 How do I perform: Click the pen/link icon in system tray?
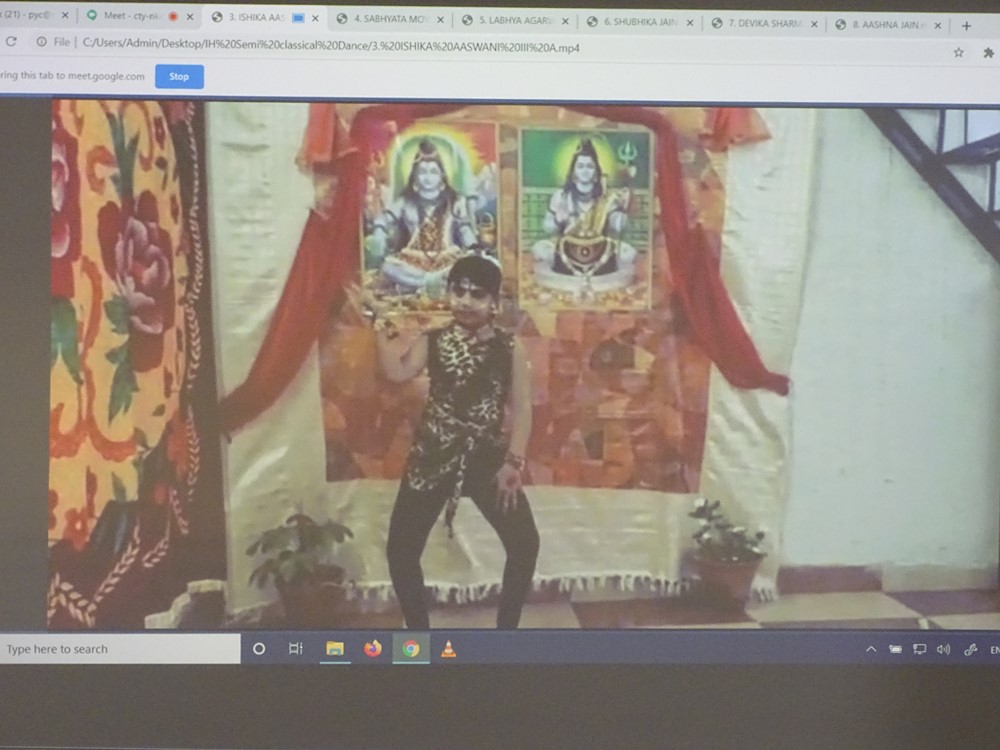click(970, 650)
